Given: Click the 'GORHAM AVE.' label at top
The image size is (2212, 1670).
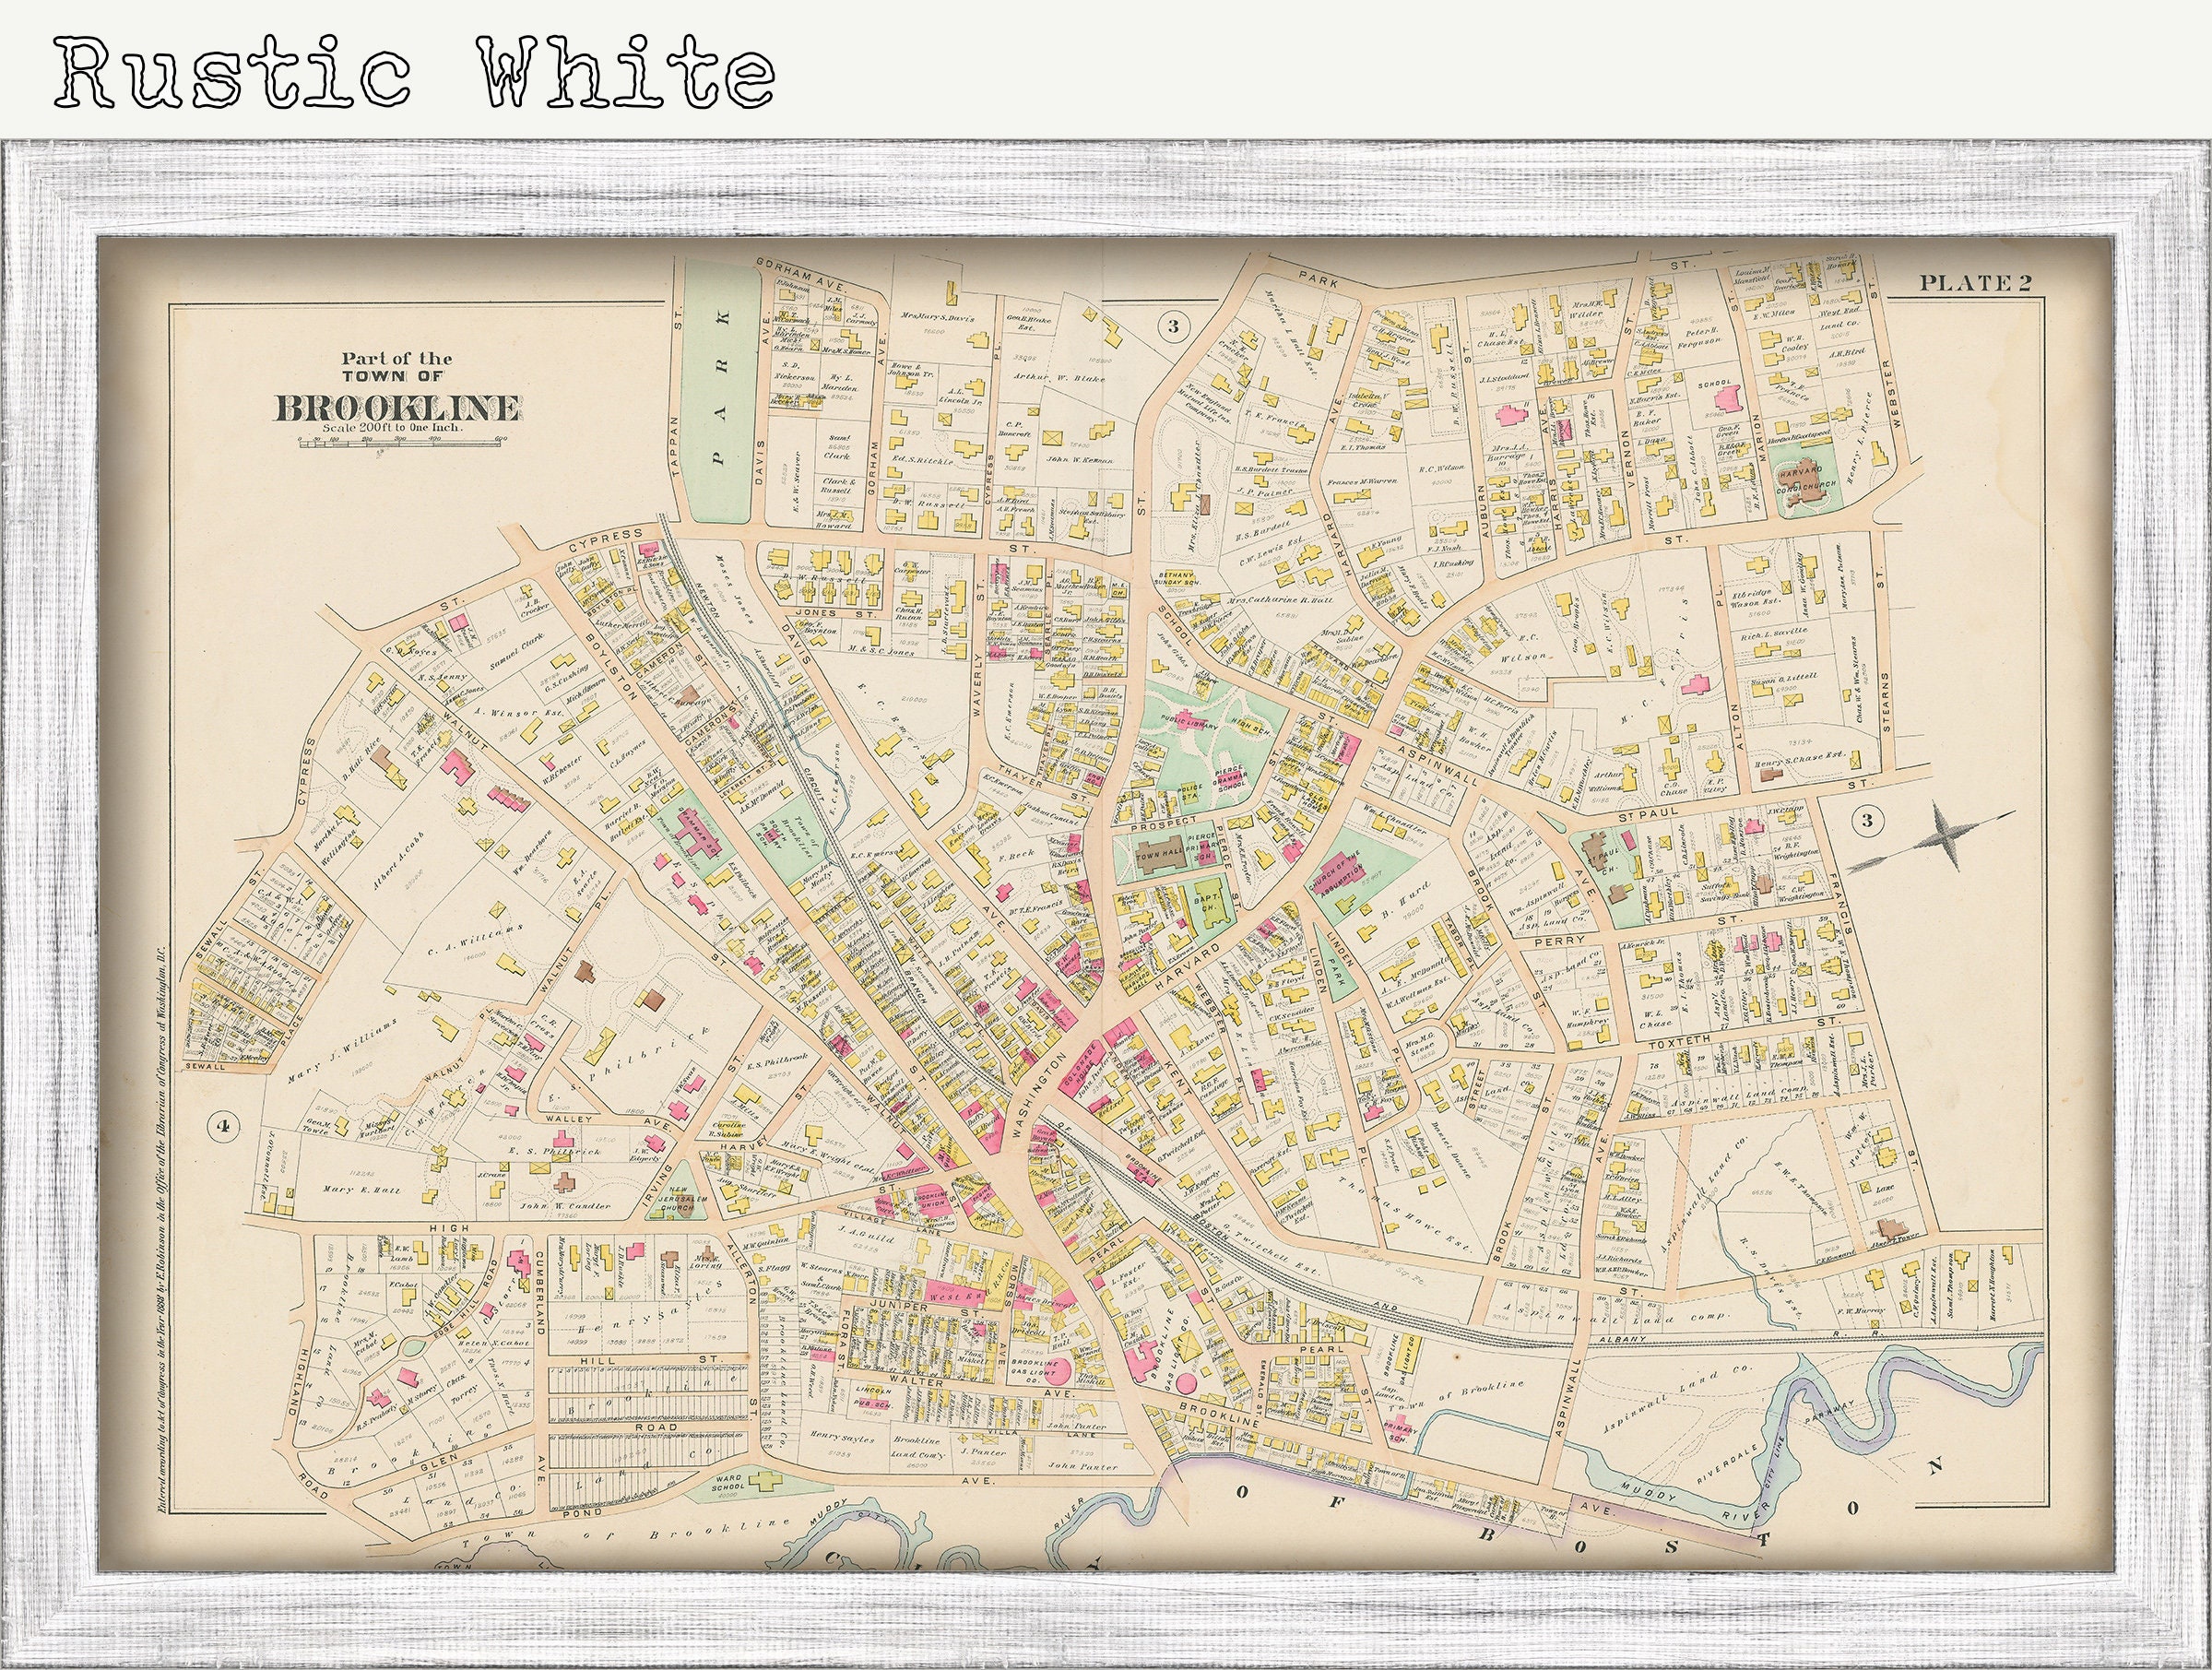Looking at the screenshot, I should pos(801,277).
